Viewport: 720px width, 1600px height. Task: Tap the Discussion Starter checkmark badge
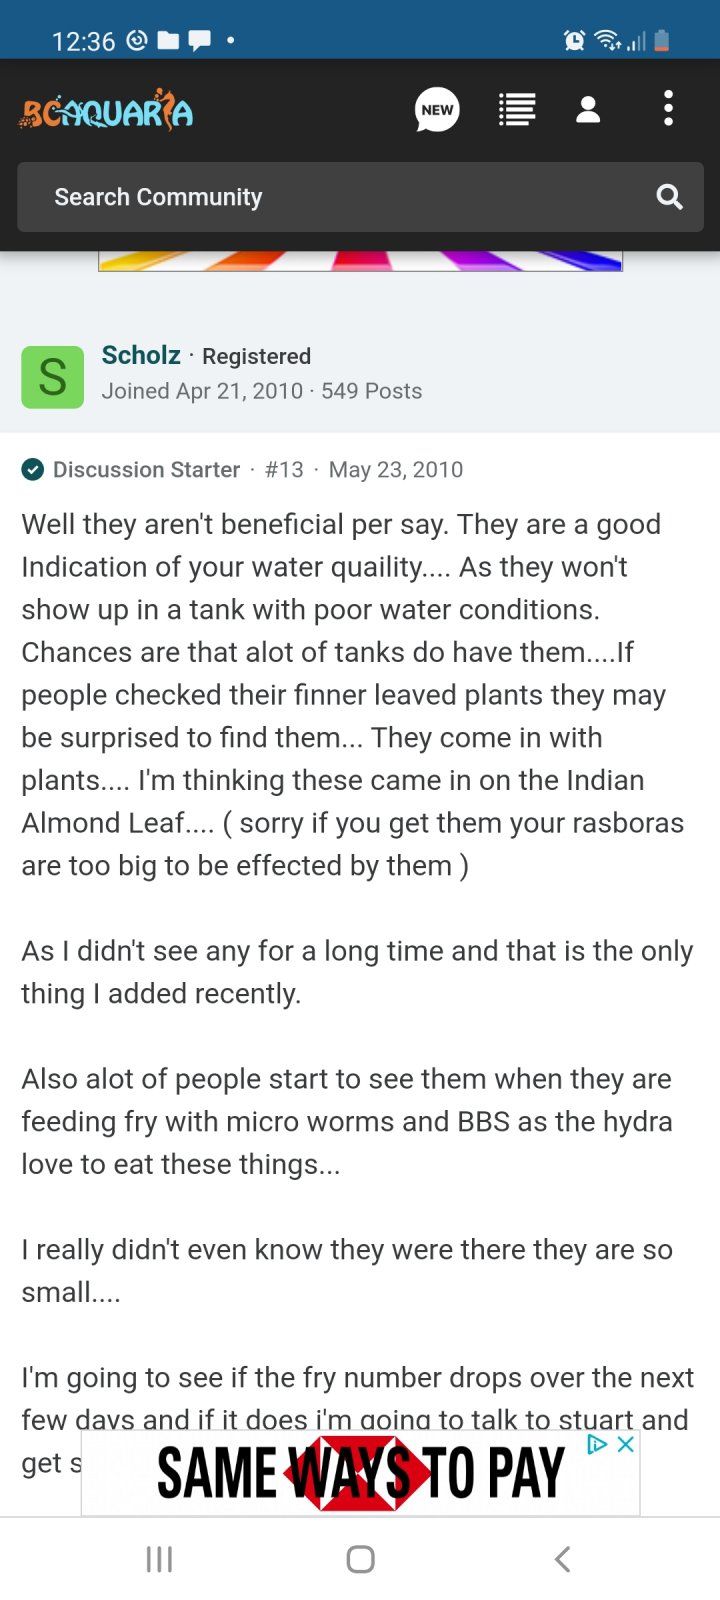tap(33, 470)
